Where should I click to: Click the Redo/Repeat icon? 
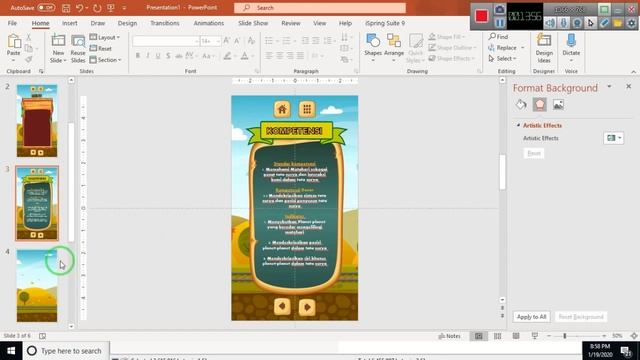(97, 8)
